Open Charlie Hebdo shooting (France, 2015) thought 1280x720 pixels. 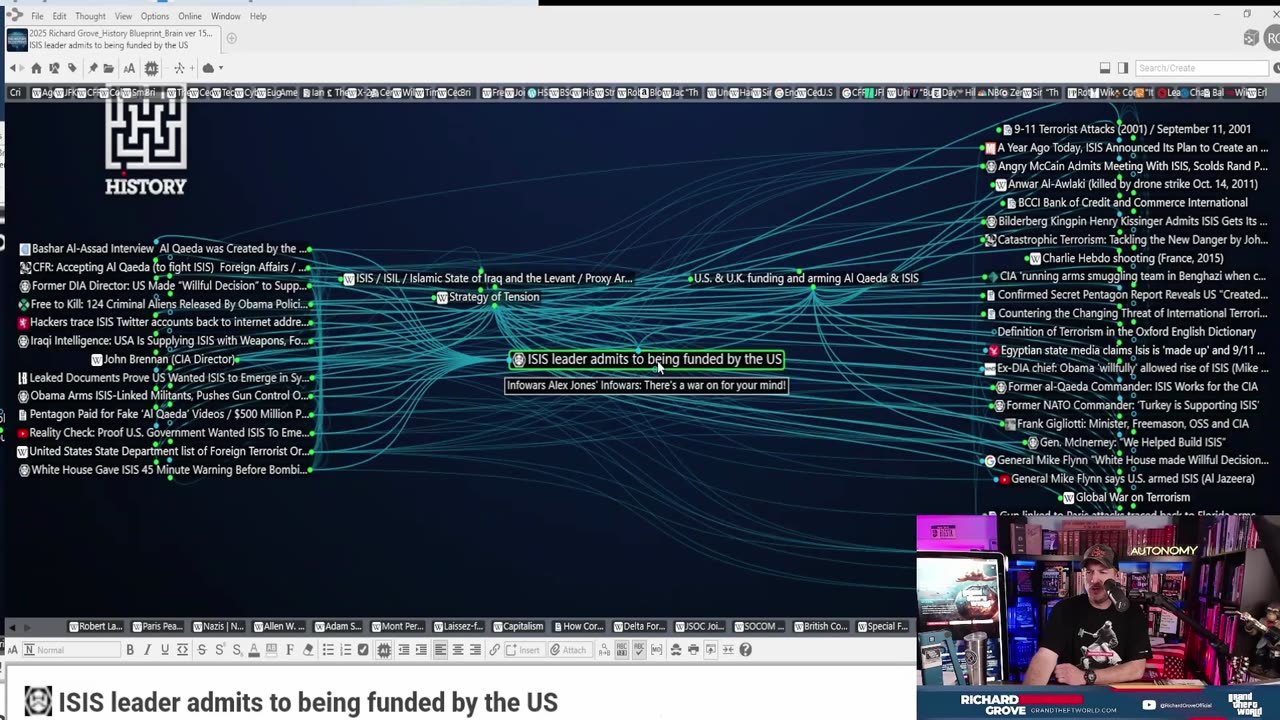(1126, 258)
